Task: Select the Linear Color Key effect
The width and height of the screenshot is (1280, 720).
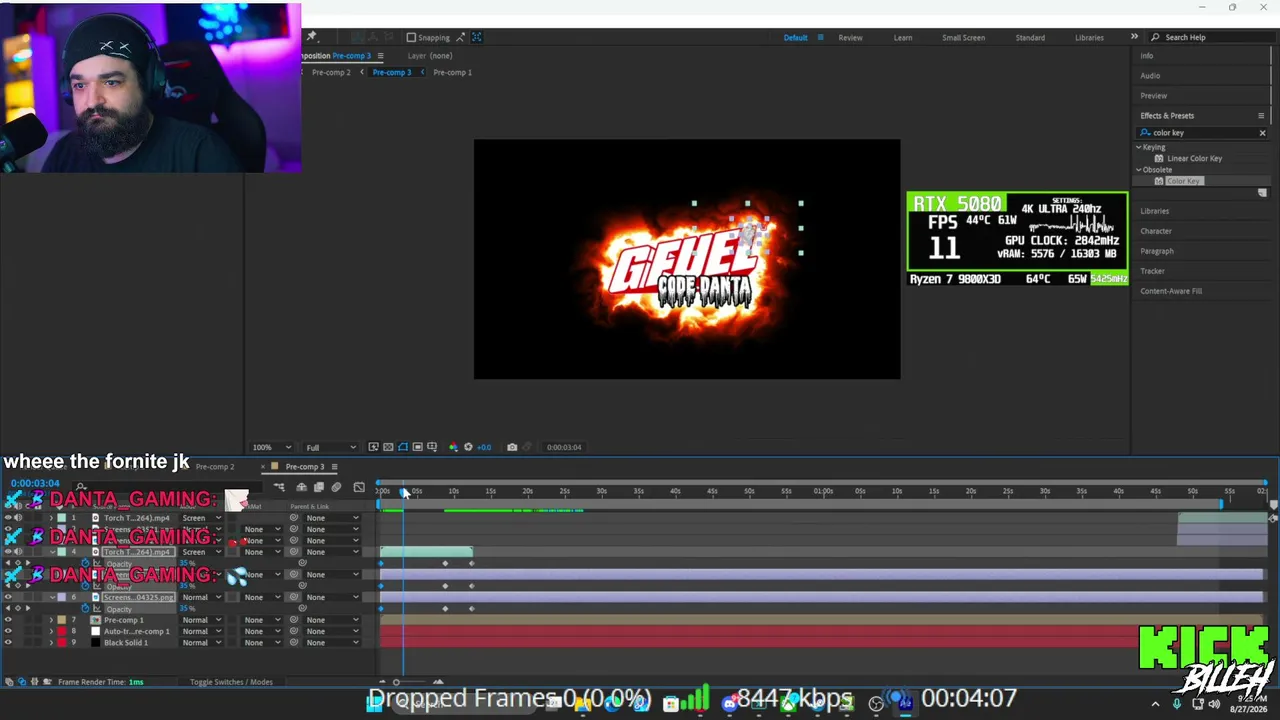Action: pos(1194,158)
